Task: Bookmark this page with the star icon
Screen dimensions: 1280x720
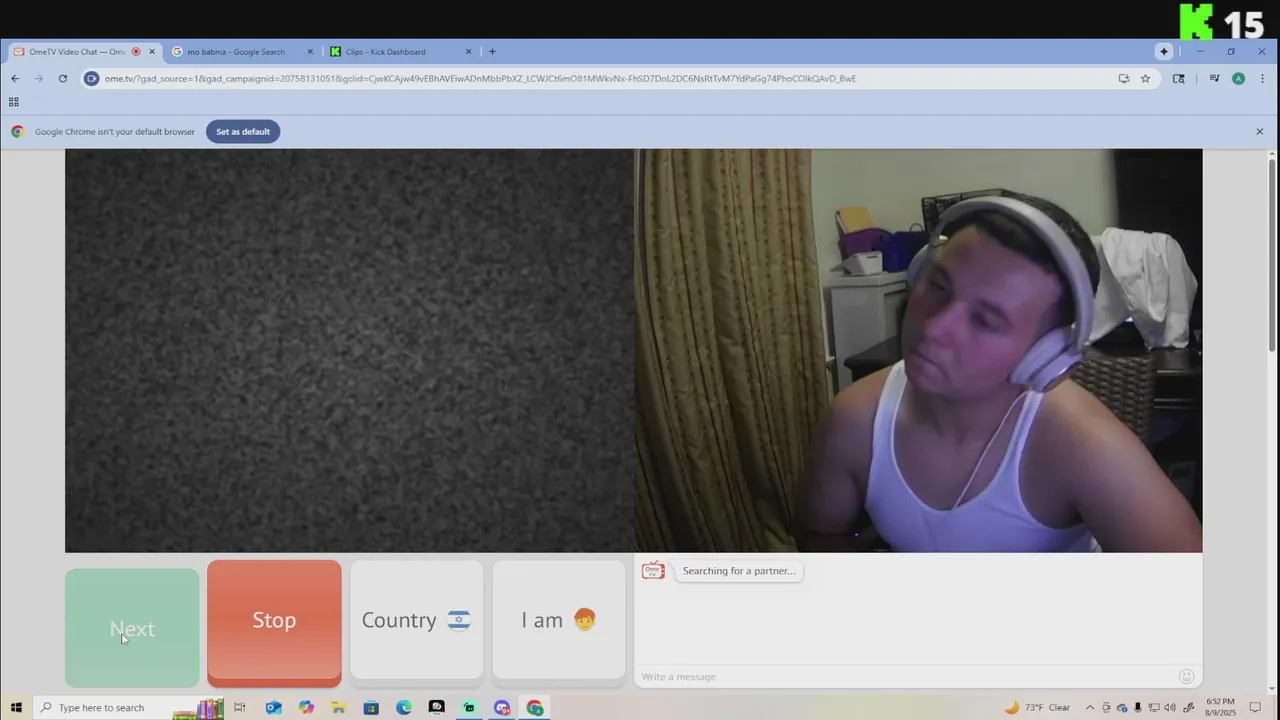Action: pyautogui.click(x=1145, y=78)
